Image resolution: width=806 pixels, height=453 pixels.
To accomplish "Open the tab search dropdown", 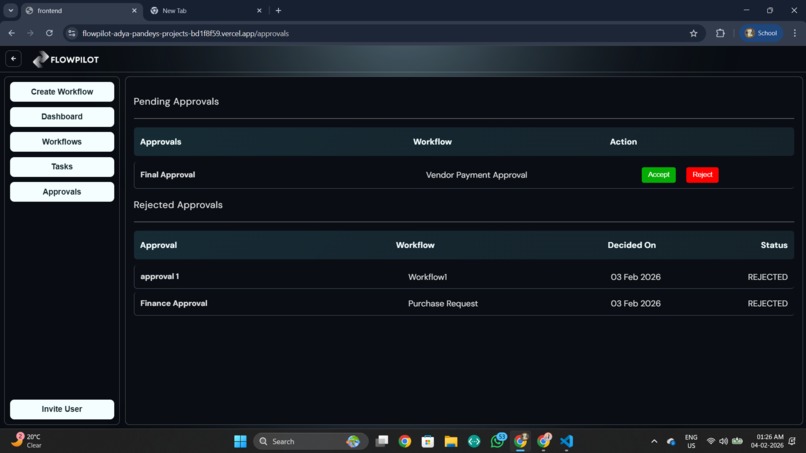I will click(x=11, y=11).
